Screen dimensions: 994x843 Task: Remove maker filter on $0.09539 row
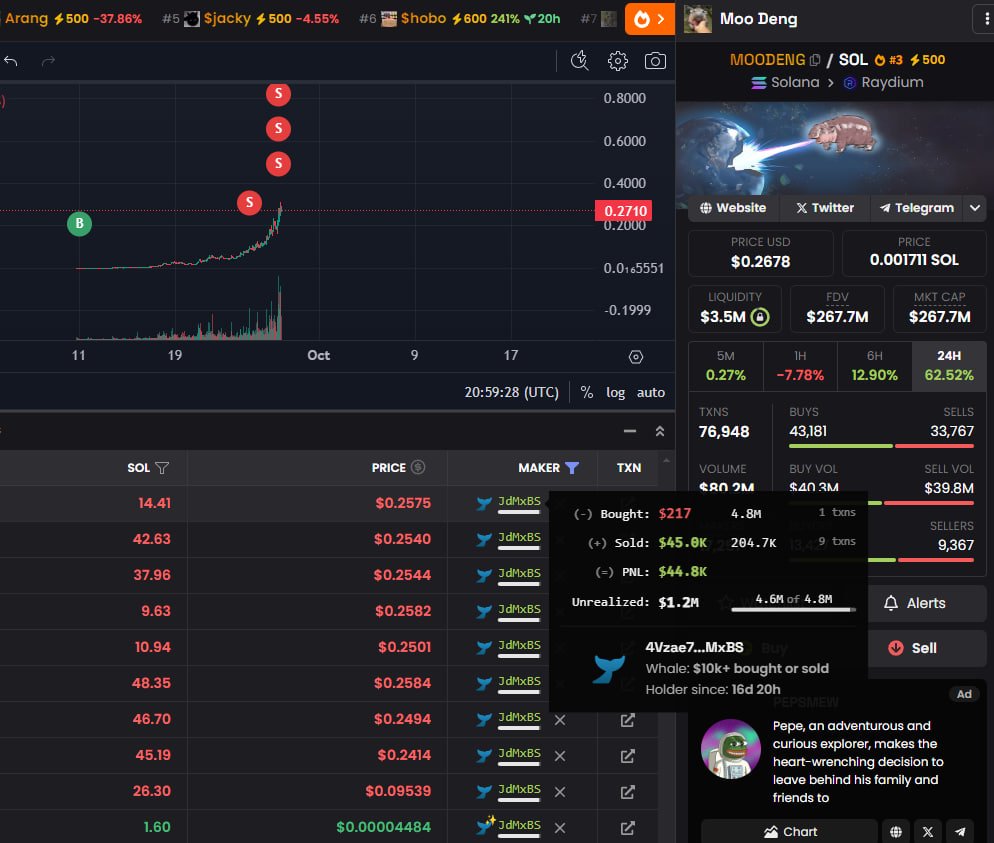click(560, 792)
